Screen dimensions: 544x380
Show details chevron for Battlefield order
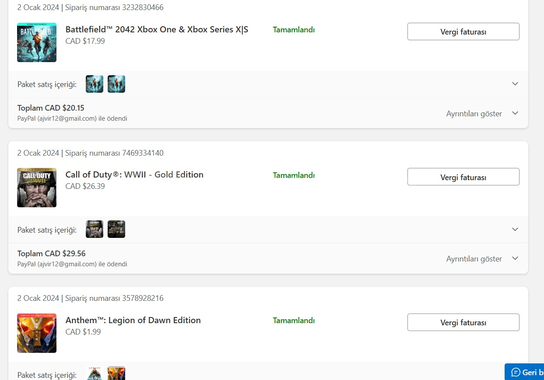(515, 113)
